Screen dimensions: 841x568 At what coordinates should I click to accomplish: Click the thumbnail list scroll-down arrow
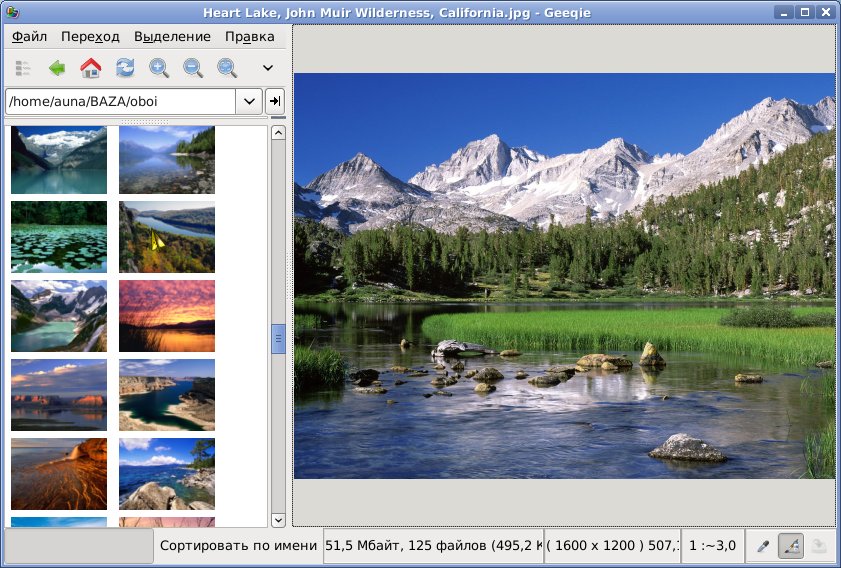(x=278, y=520)
